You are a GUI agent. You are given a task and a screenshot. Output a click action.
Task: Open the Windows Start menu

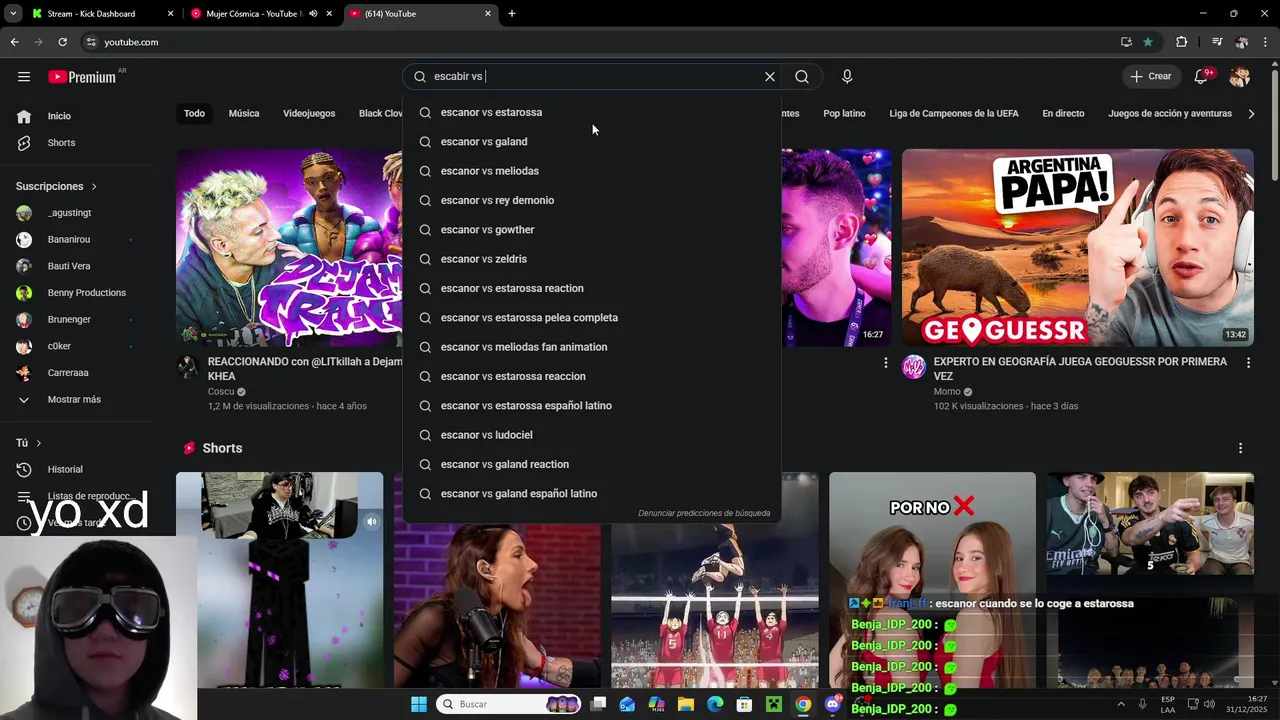419,704
